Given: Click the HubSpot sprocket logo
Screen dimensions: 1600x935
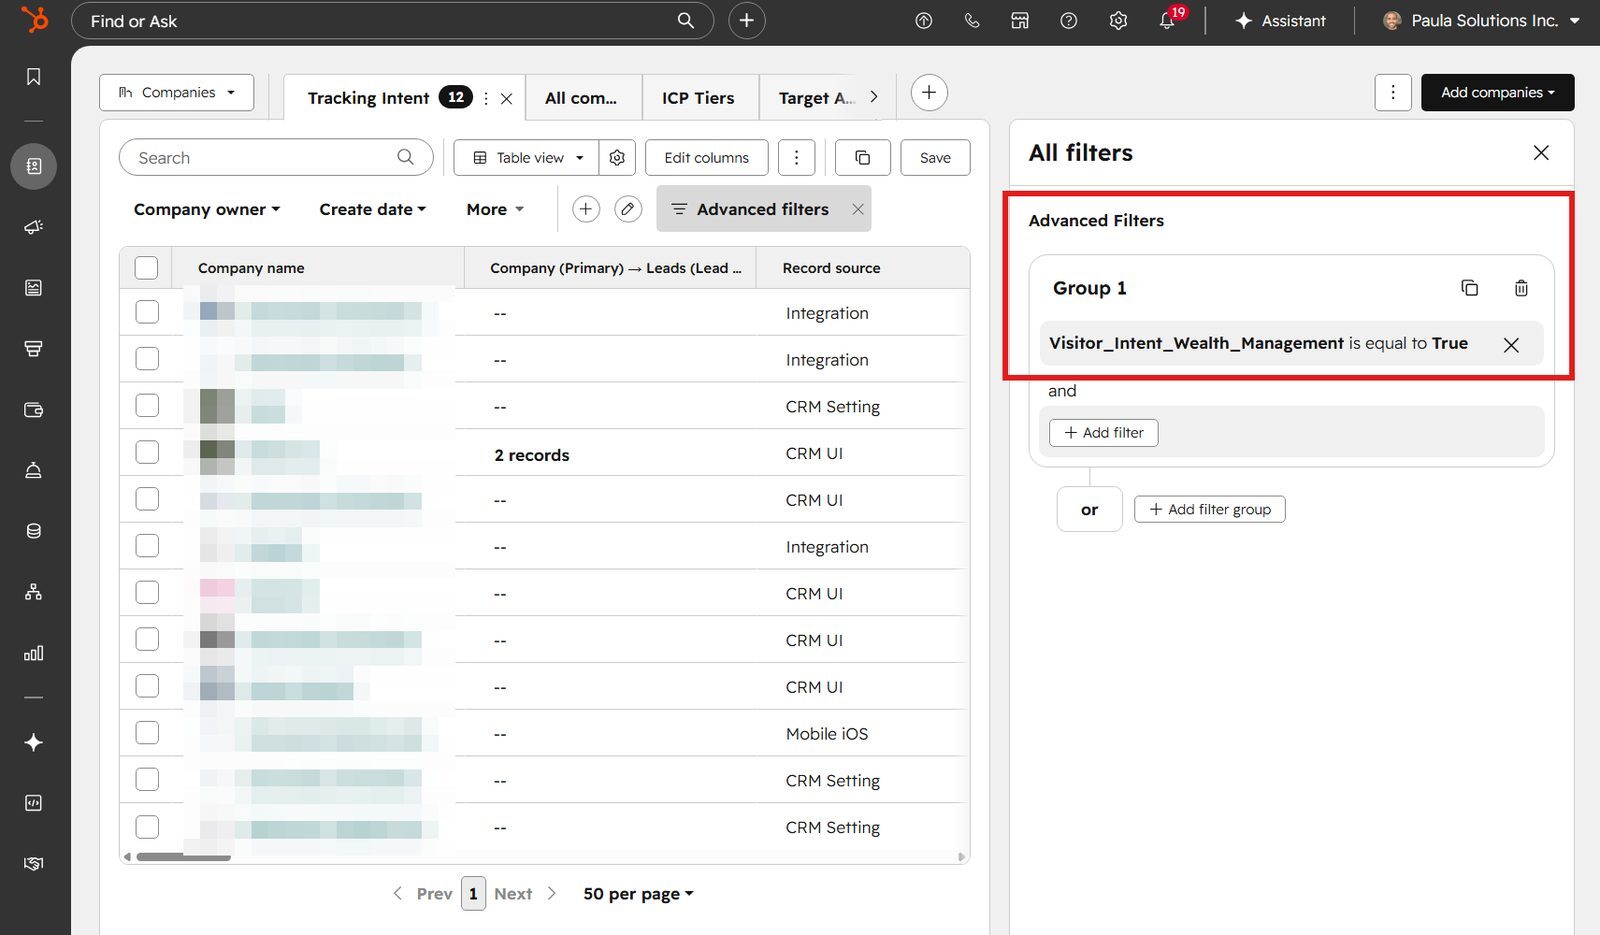Looking at the screenshot, I should (x=35, y=19).
